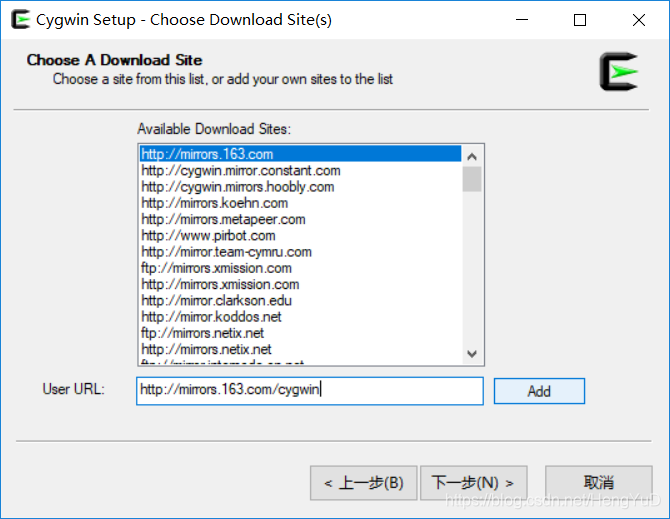Select http://cygwin.mirrors.hoobly.com site
The image size is (670, 519).
pyautogui.click(x=300, y=187)
